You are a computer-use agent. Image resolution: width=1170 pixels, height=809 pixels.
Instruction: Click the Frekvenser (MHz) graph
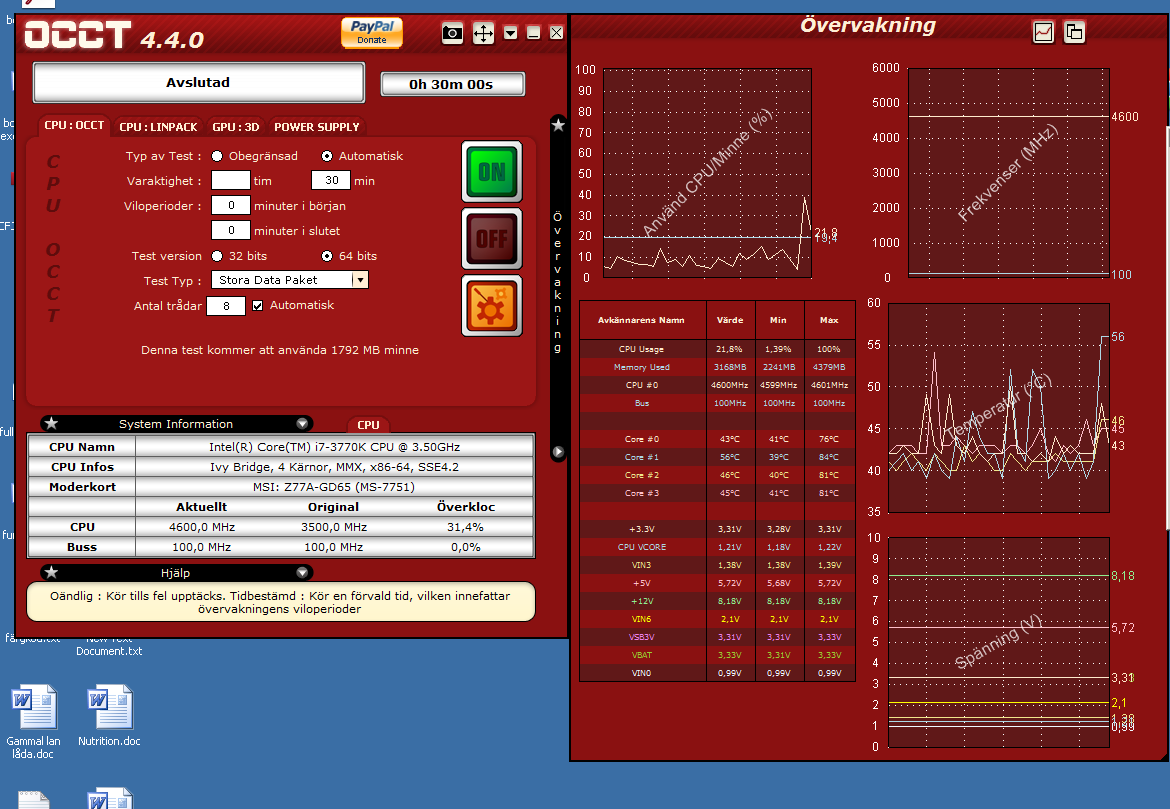[x=1008, y=173]
